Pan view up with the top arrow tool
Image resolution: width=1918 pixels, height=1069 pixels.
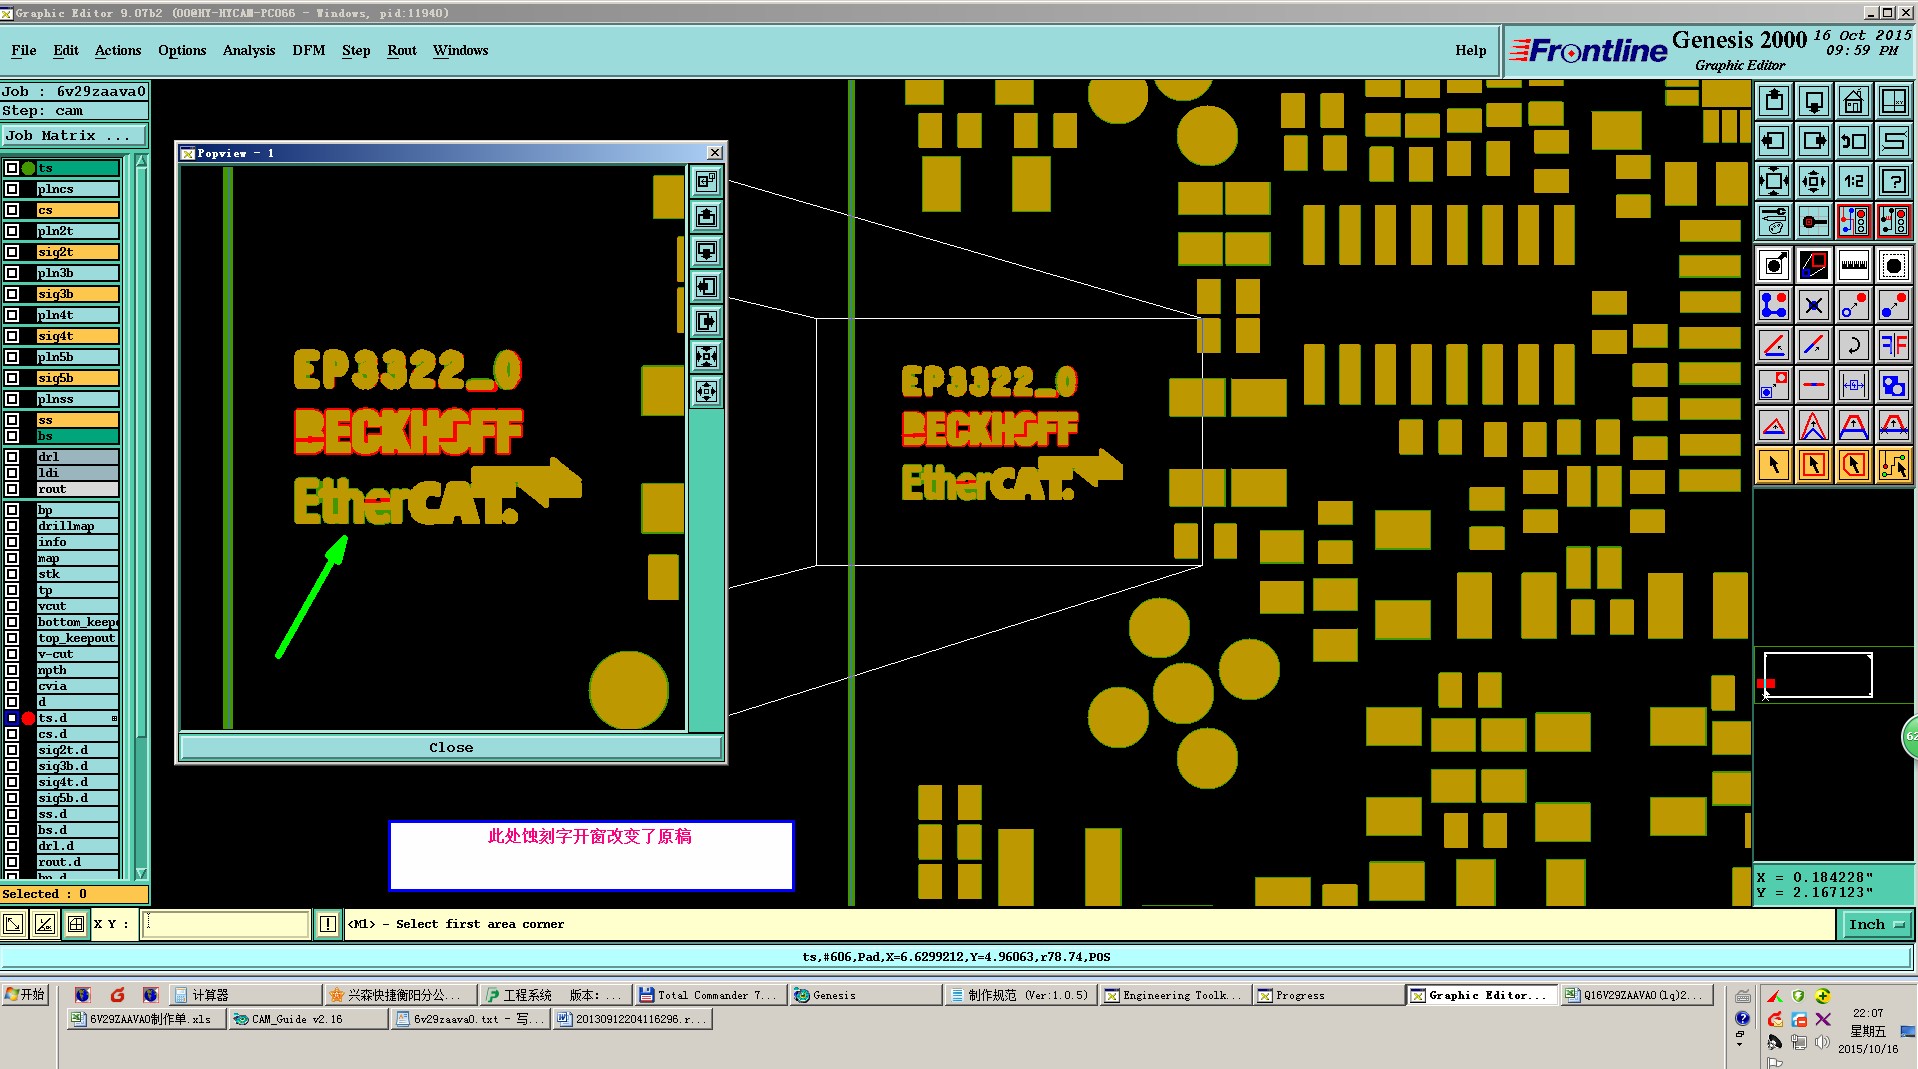point(1774,101)
